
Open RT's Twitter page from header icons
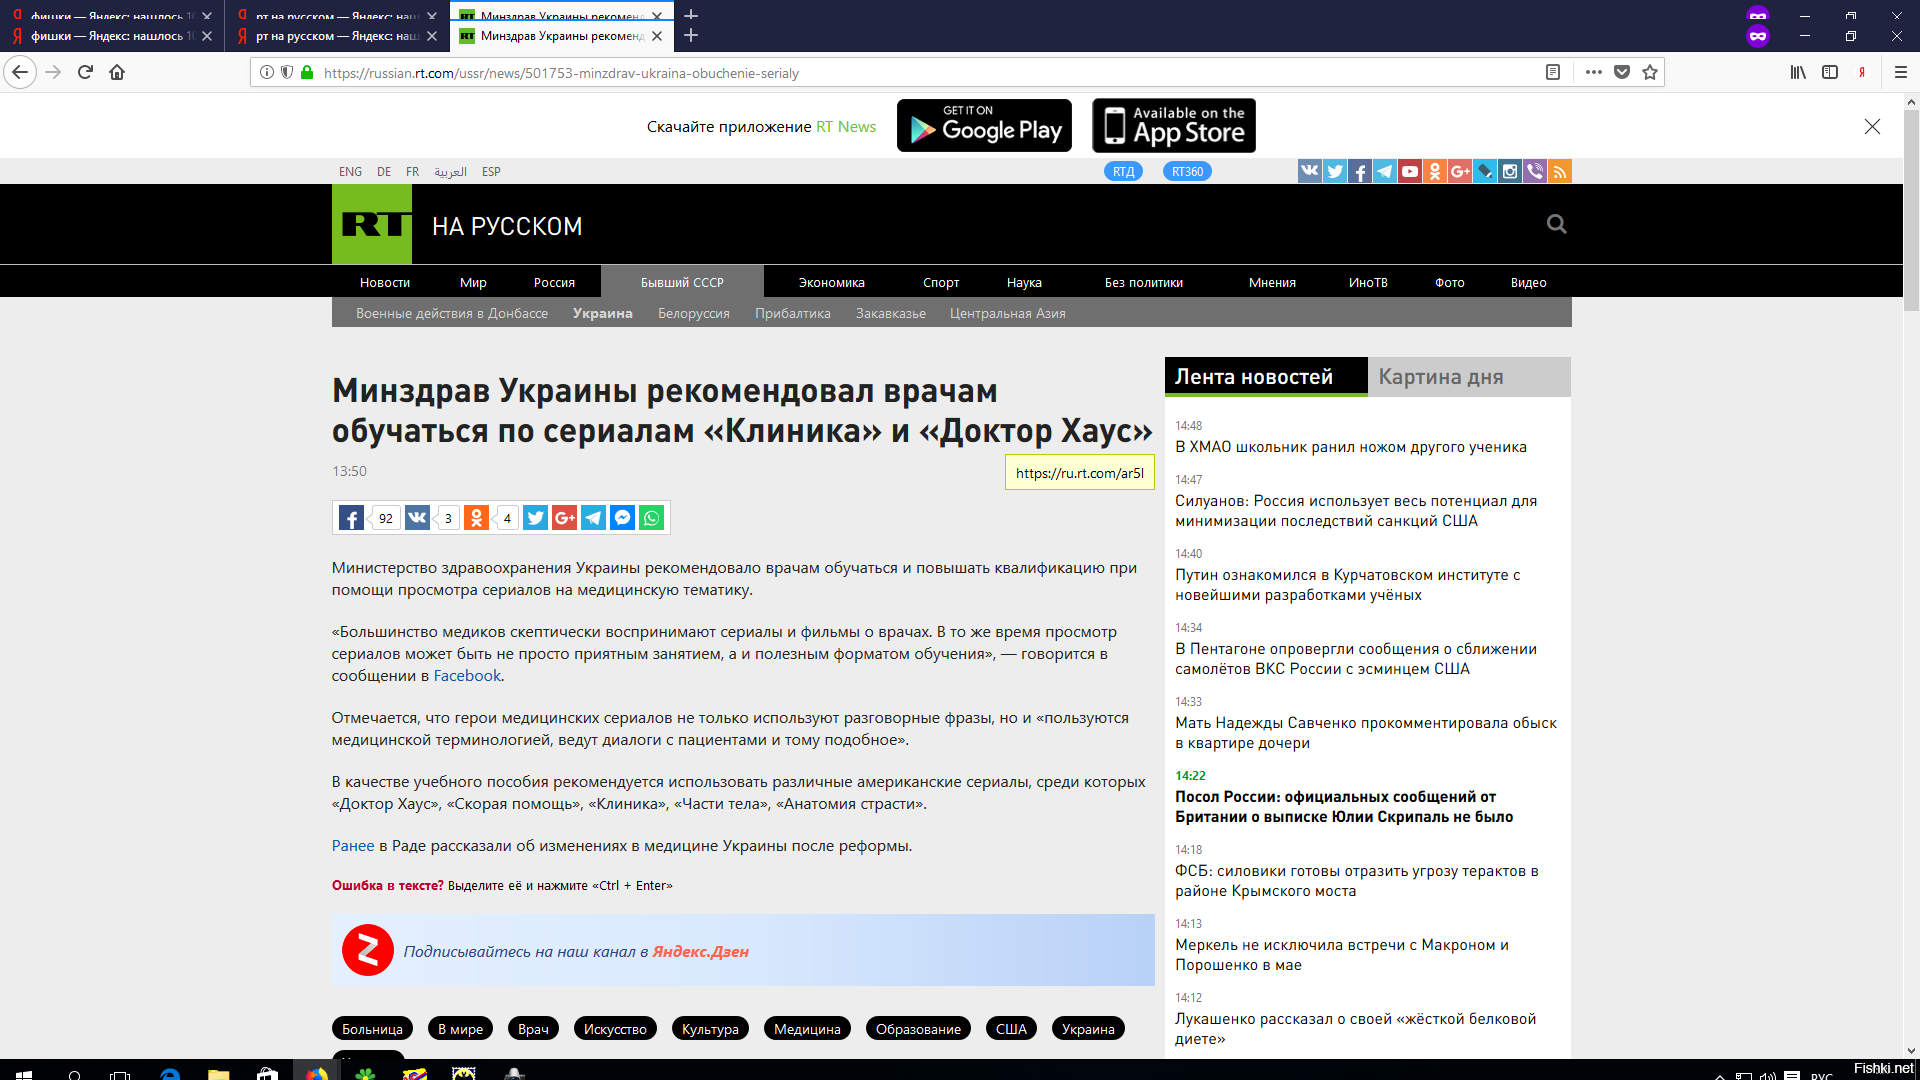pos(1334,171)
